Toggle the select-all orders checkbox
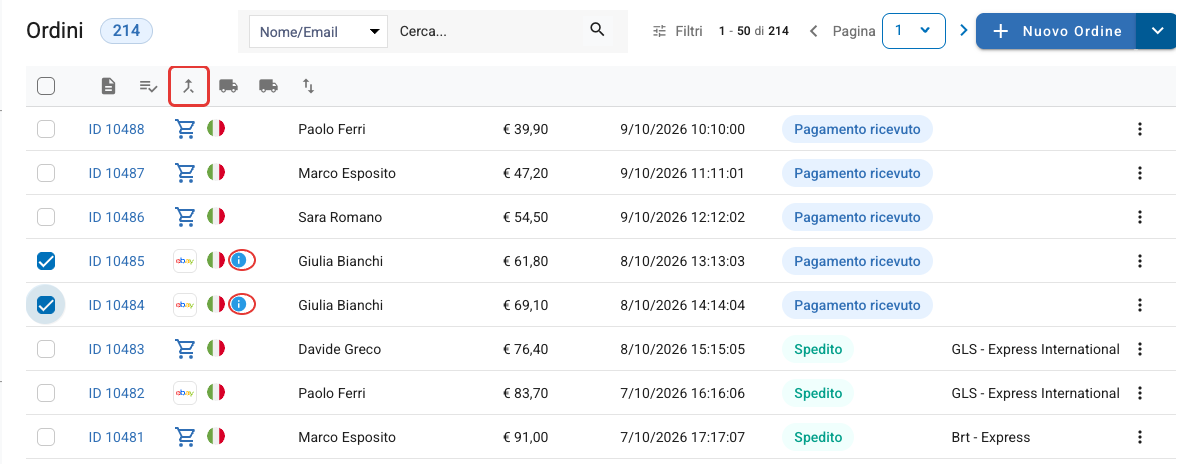The image size is (1182, 464). coord(46,86)
